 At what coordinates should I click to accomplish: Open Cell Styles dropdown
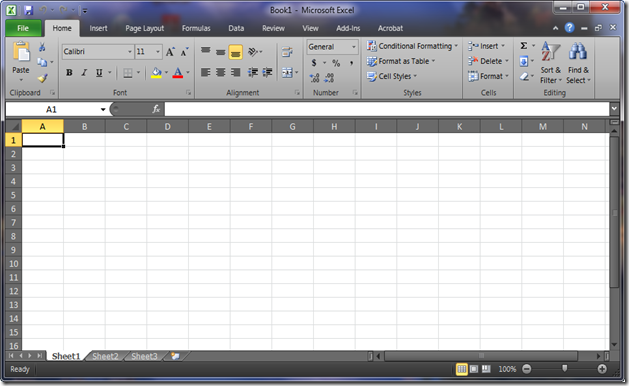tap(392, 76)
